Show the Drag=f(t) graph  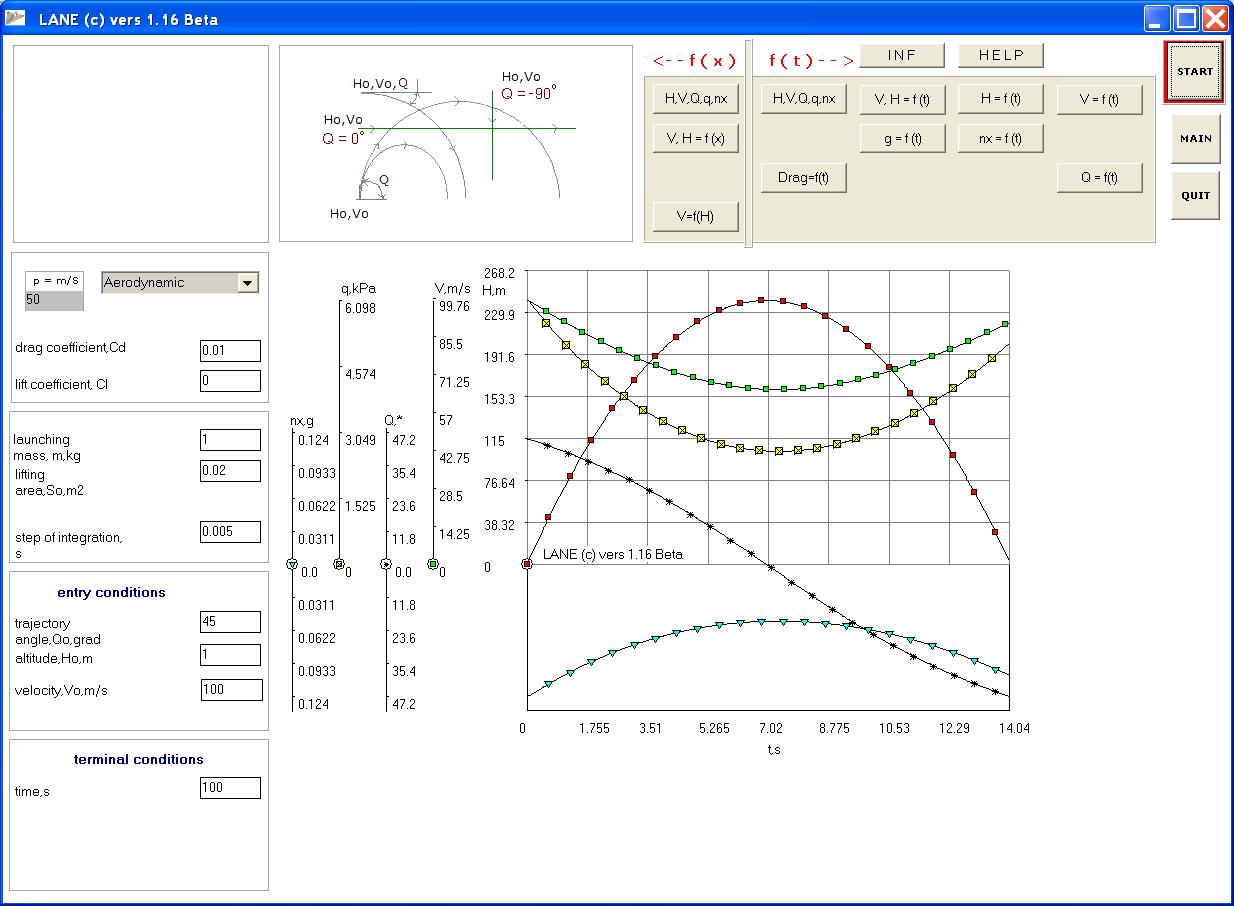pos(804,178)
